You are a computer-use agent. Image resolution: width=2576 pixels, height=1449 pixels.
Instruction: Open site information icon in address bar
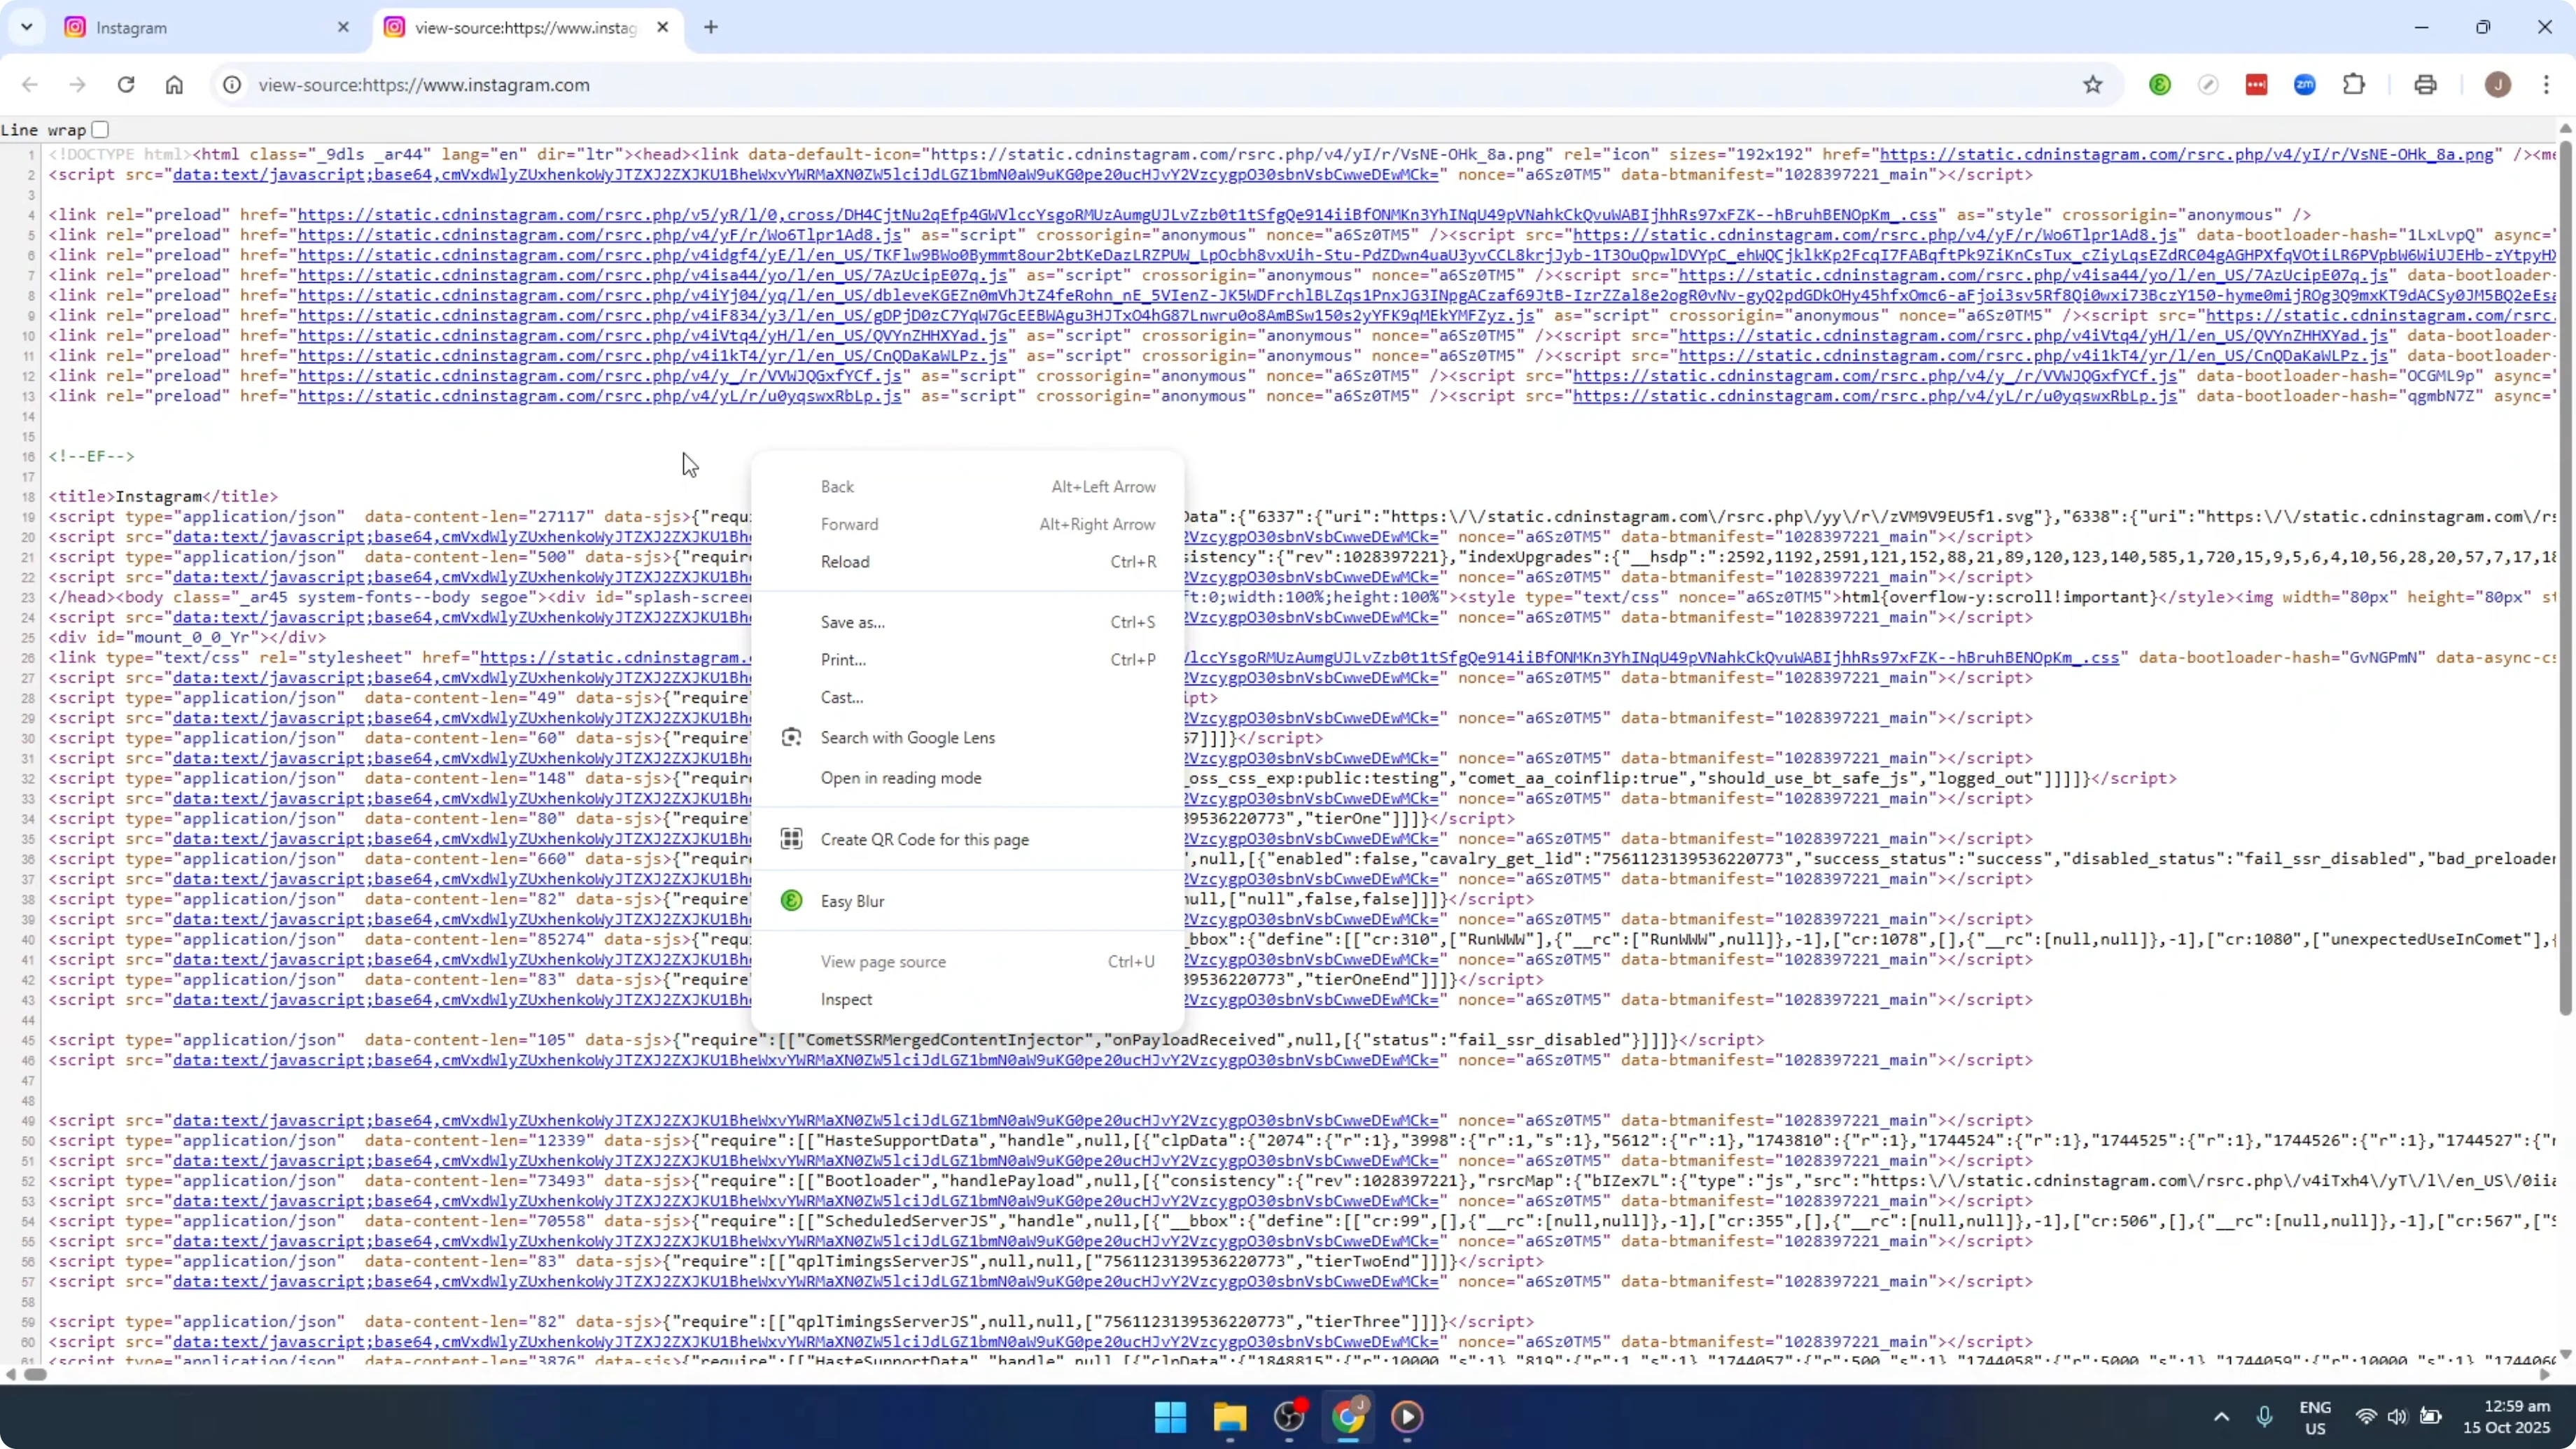tap(231, 85)
